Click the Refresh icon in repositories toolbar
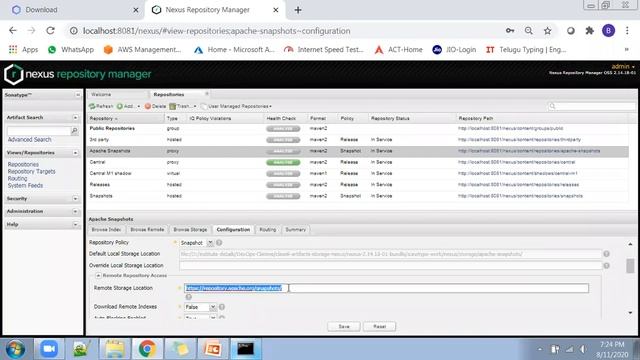 pos(92,106)
